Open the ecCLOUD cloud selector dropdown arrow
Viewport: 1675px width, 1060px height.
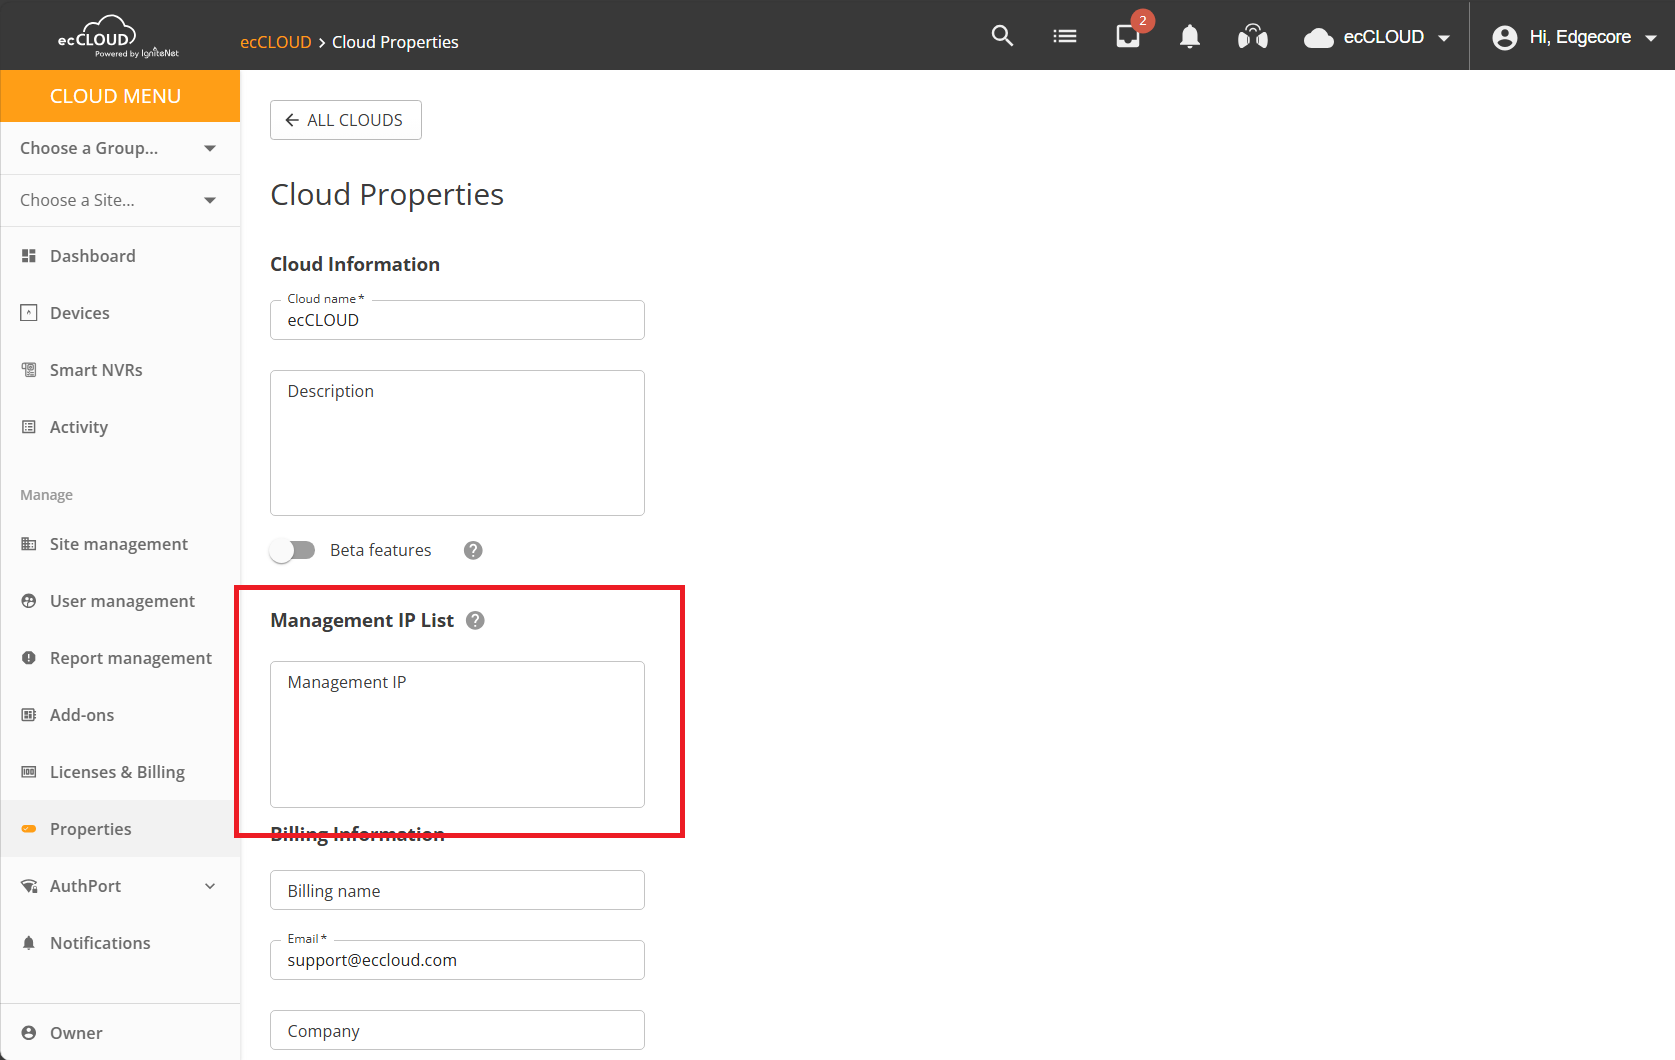click(1444, 38)
